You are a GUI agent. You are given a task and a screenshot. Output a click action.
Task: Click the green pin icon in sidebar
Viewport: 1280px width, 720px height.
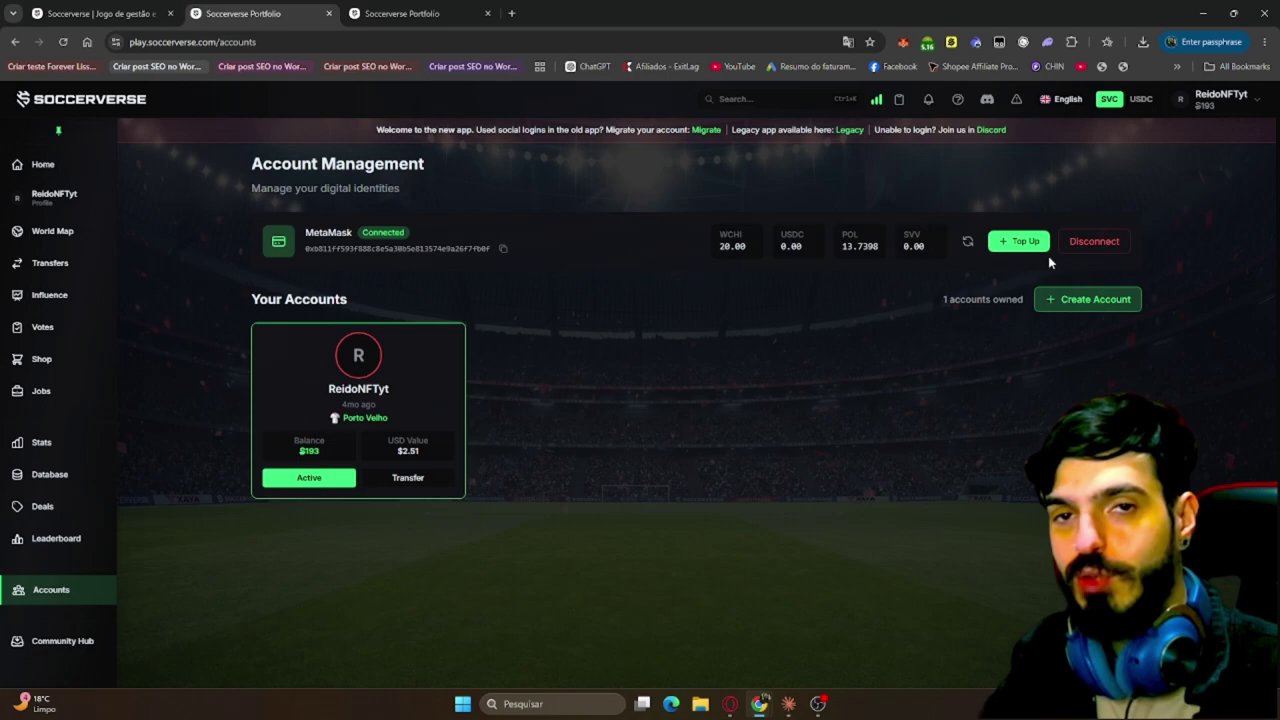tap(58, 130)
